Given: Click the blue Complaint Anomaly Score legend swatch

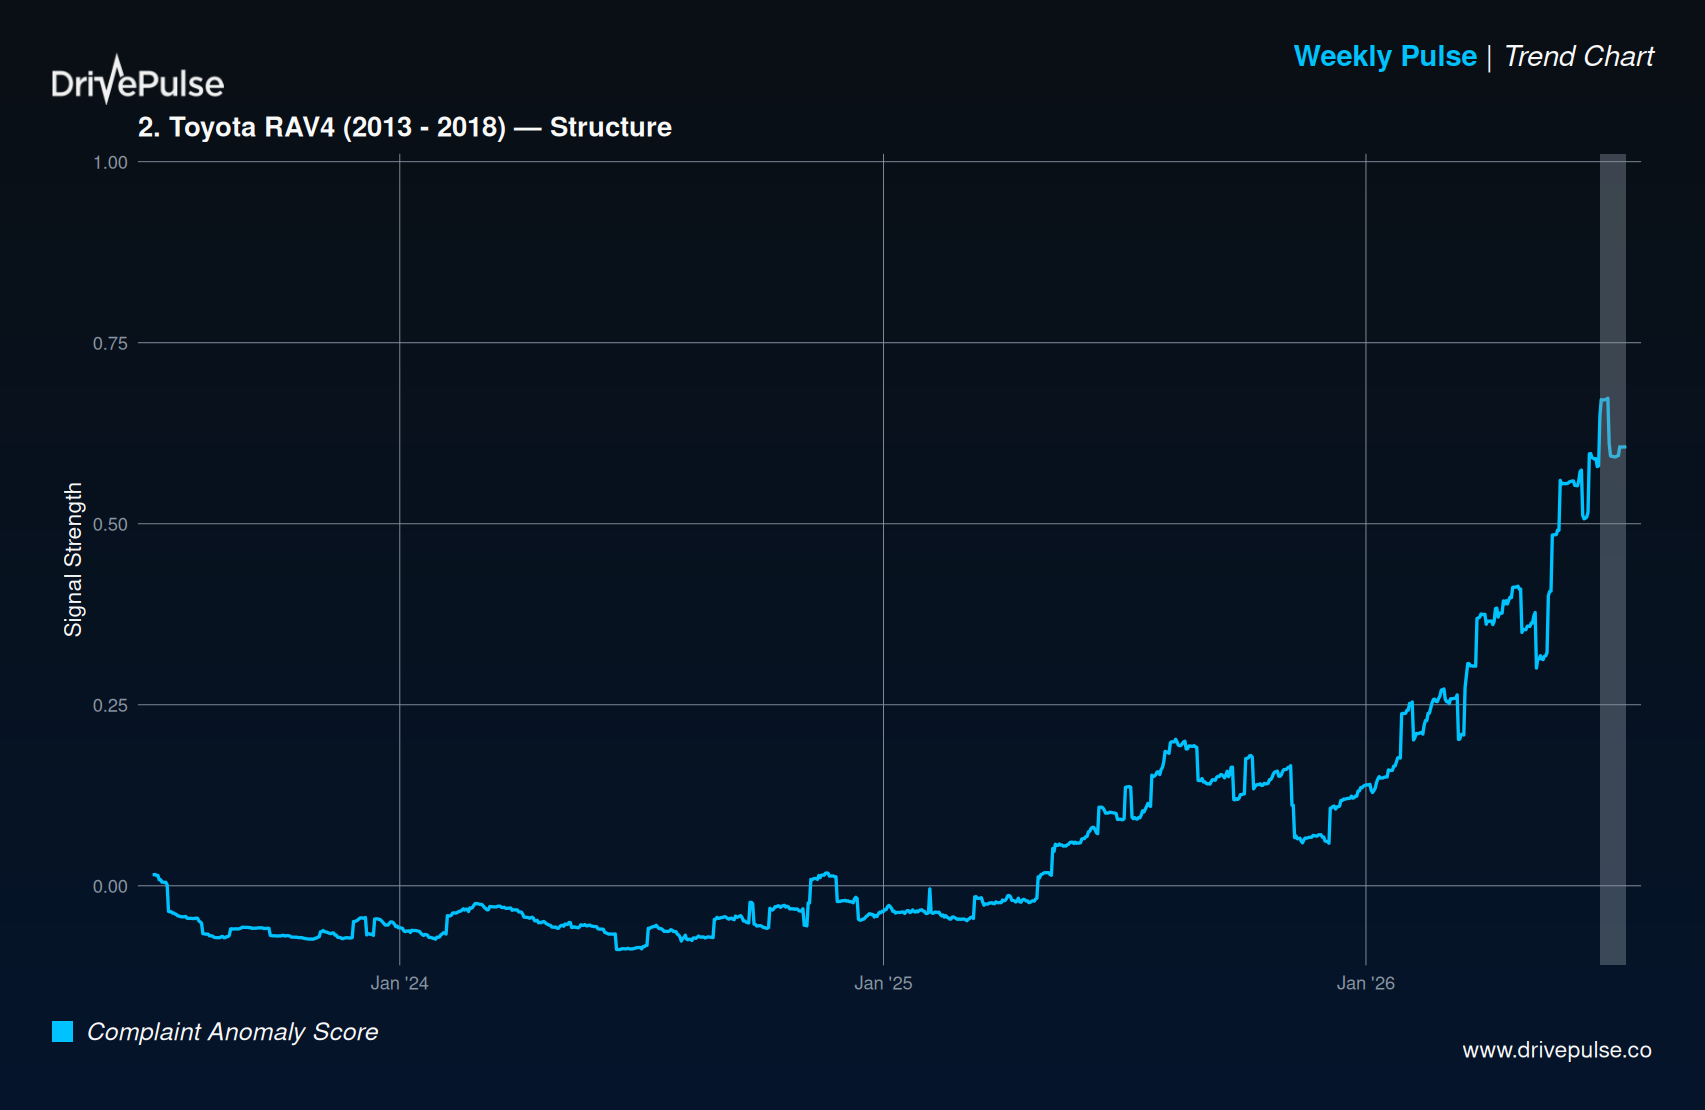Looking at the screenshot, I should (x=62, y=1031).
